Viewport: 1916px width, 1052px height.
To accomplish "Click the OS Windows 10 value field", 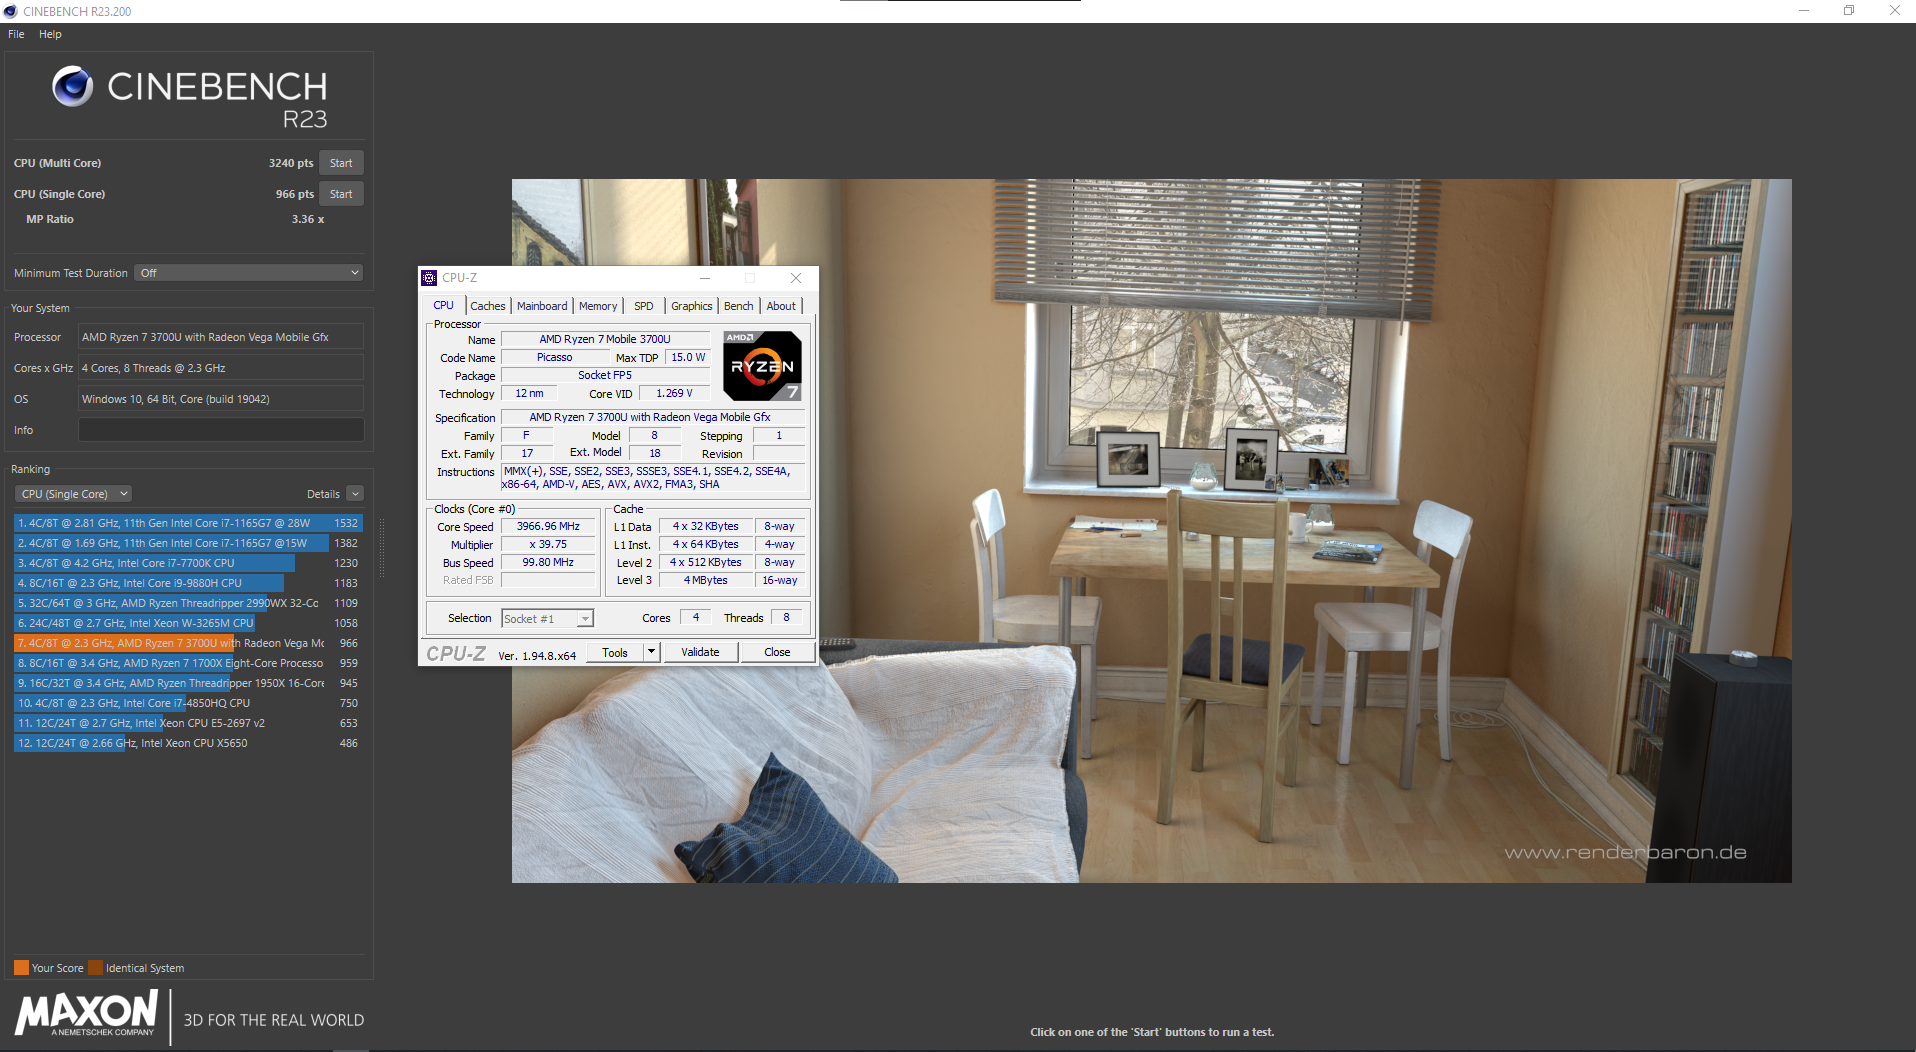I will click(221, 399).
